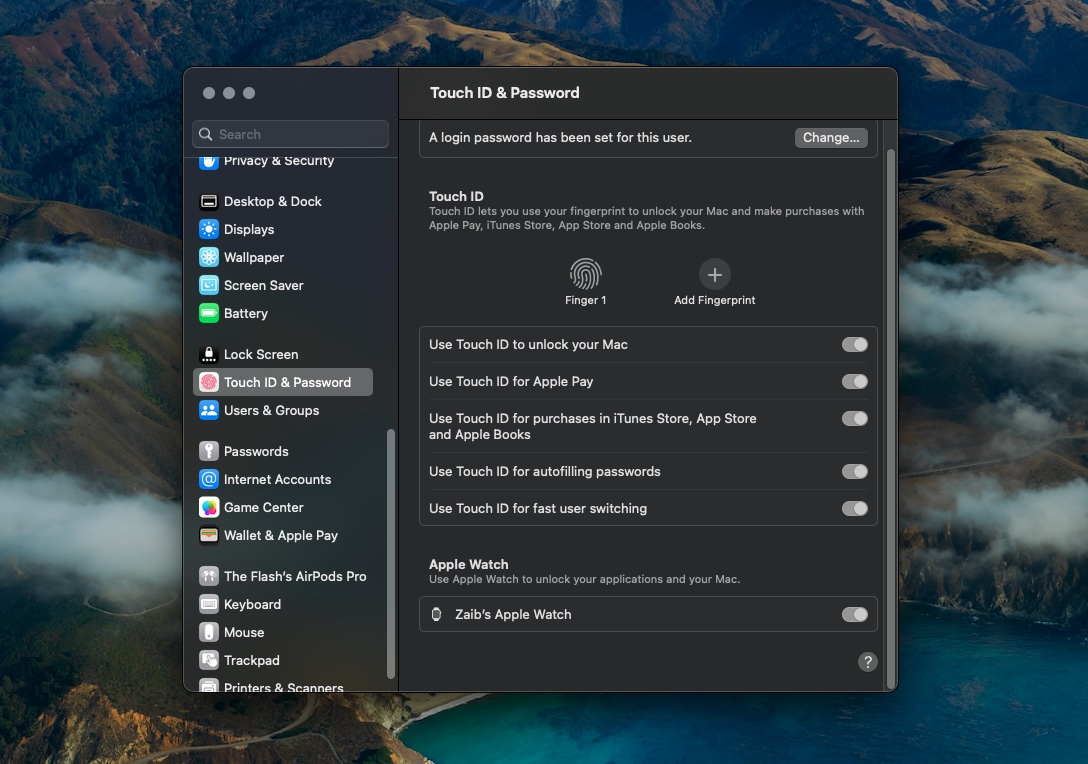Viewport: 1088px width, 764px height.
Task: Click the Game Center icon
Action: (x=209, y=507)
